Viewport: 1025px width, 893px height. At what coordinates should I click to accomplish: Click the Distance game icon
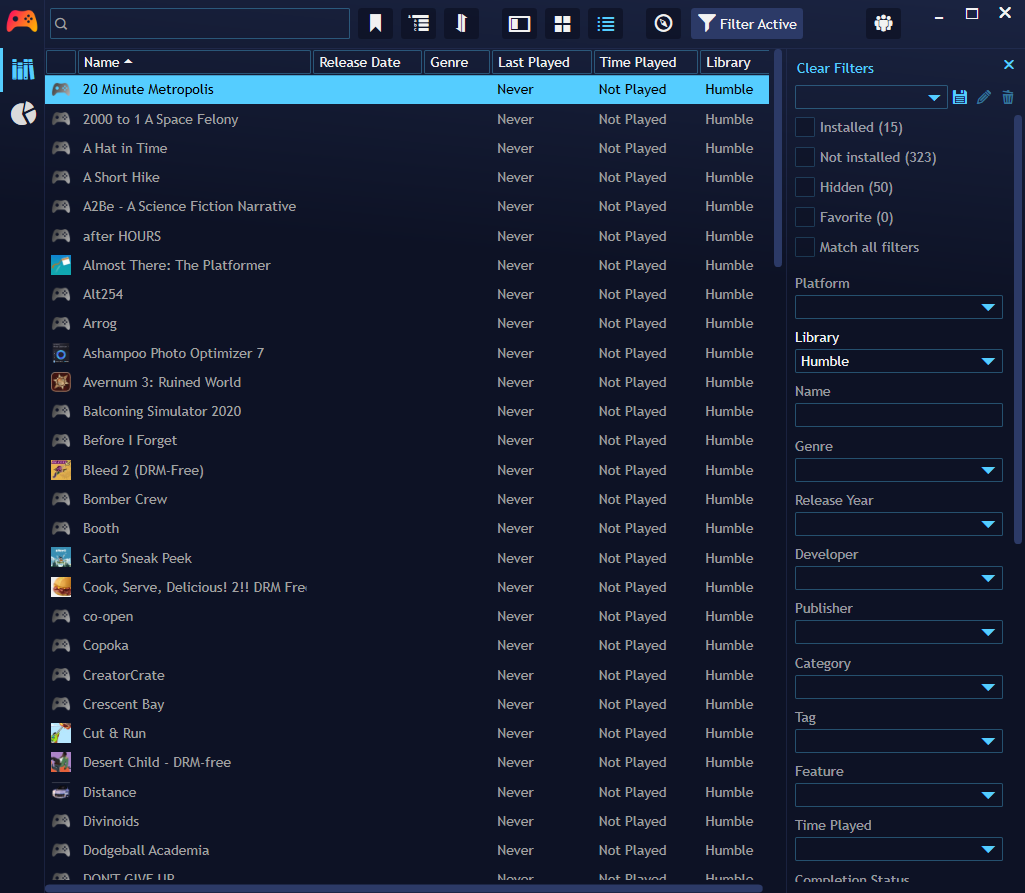tap(61, 792)
